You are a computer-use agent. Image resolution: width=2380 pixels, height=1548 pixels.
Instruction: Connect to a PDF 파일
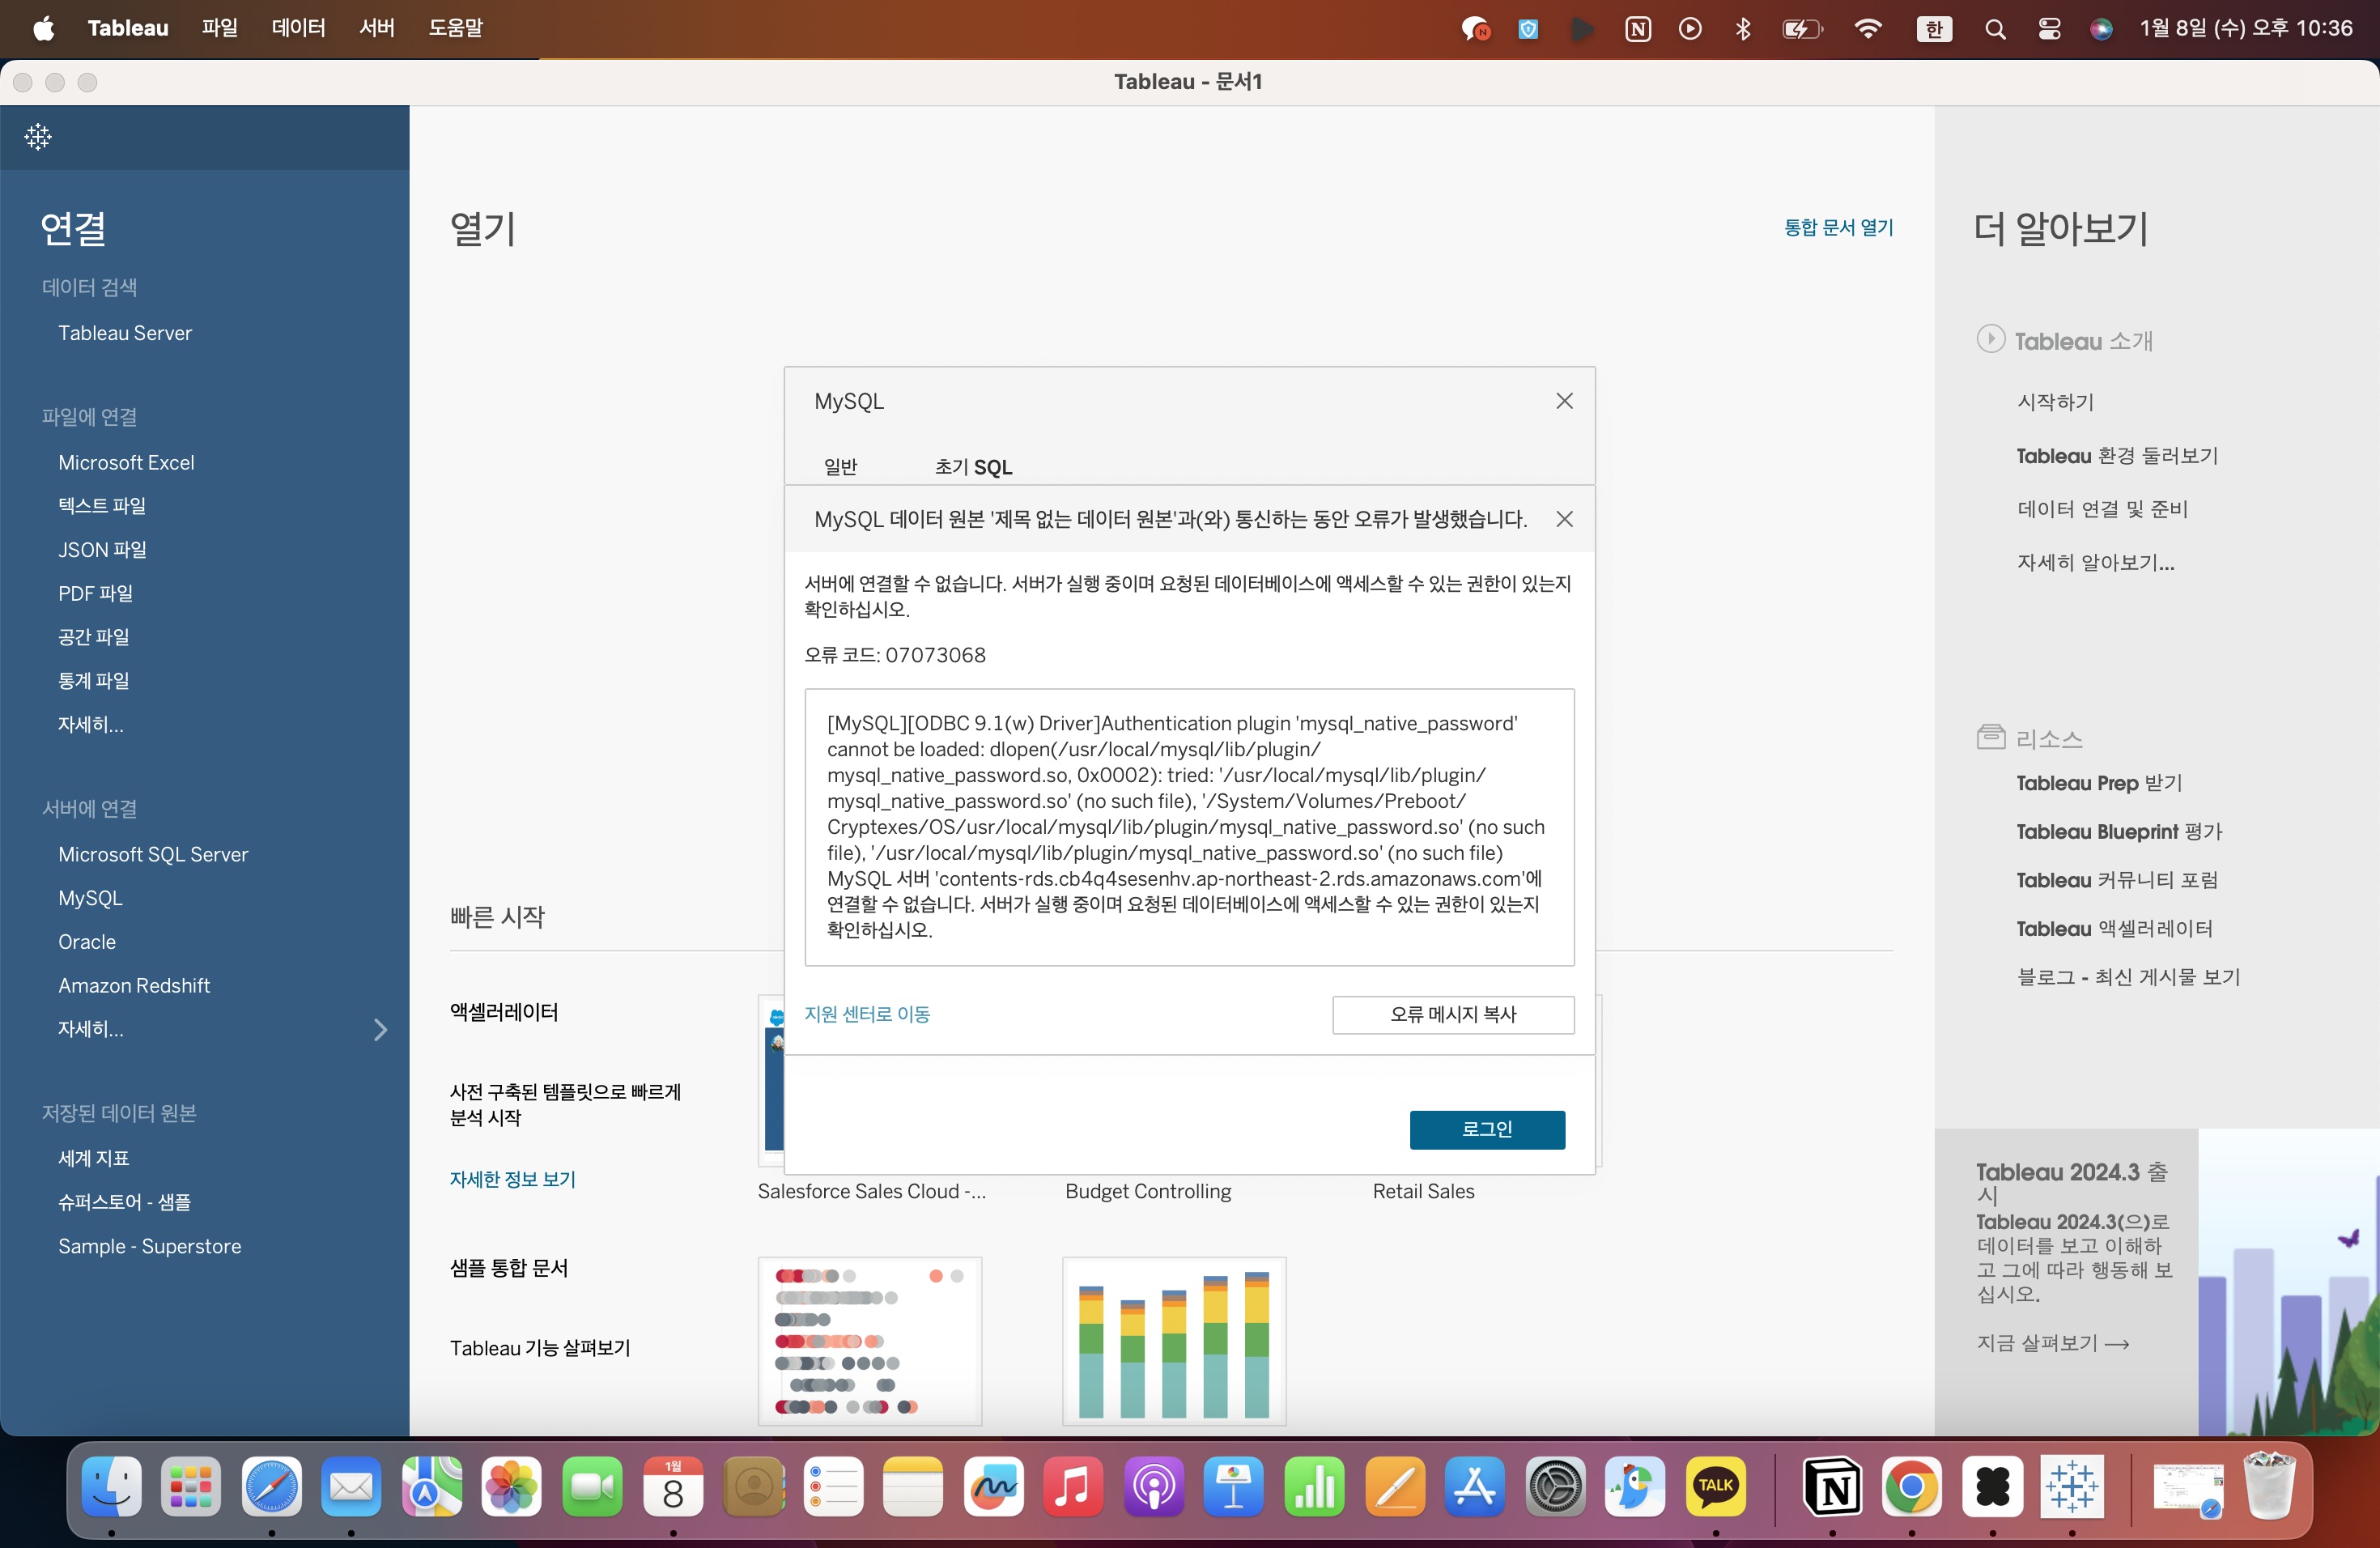pyautogui.click(x=95, y=593)
